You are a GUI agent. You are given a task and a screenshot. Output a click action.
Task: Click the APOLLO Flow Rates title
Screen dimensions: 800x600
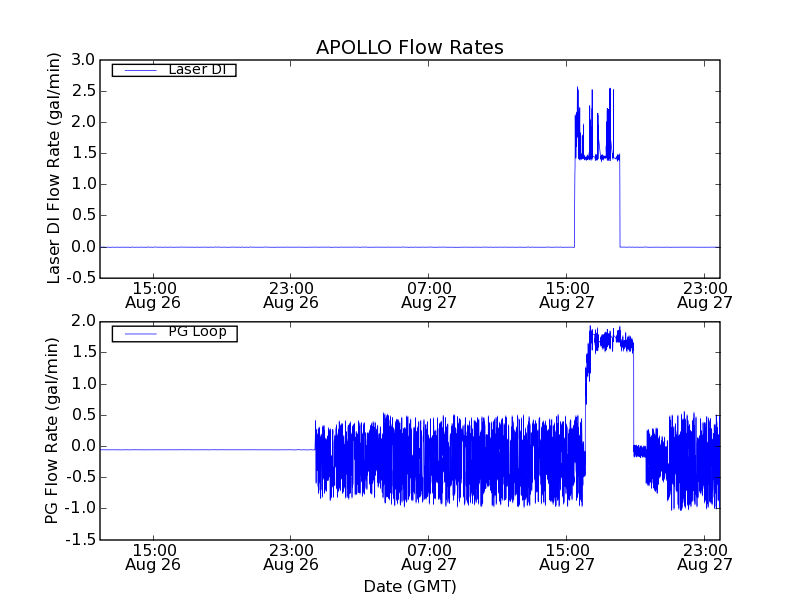pyautogui.click(x=410, y=47)
